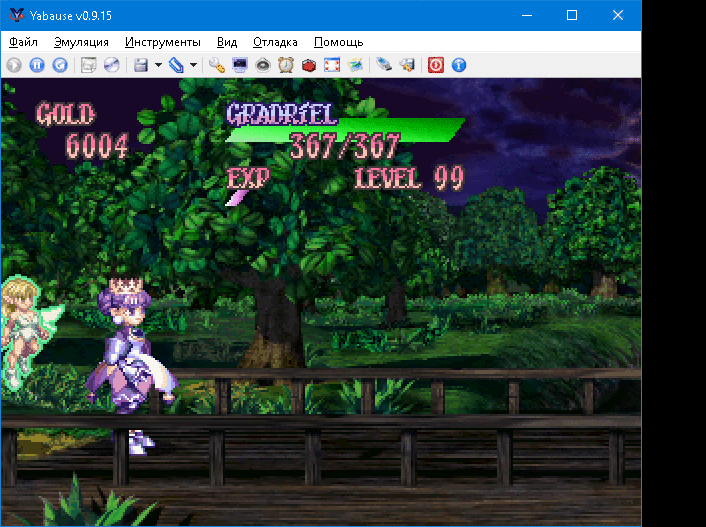The height and width of the screenshot is (527, 706).
Task: Click the grey disc icon in the toolbar
Action: [x=263, y=65]
